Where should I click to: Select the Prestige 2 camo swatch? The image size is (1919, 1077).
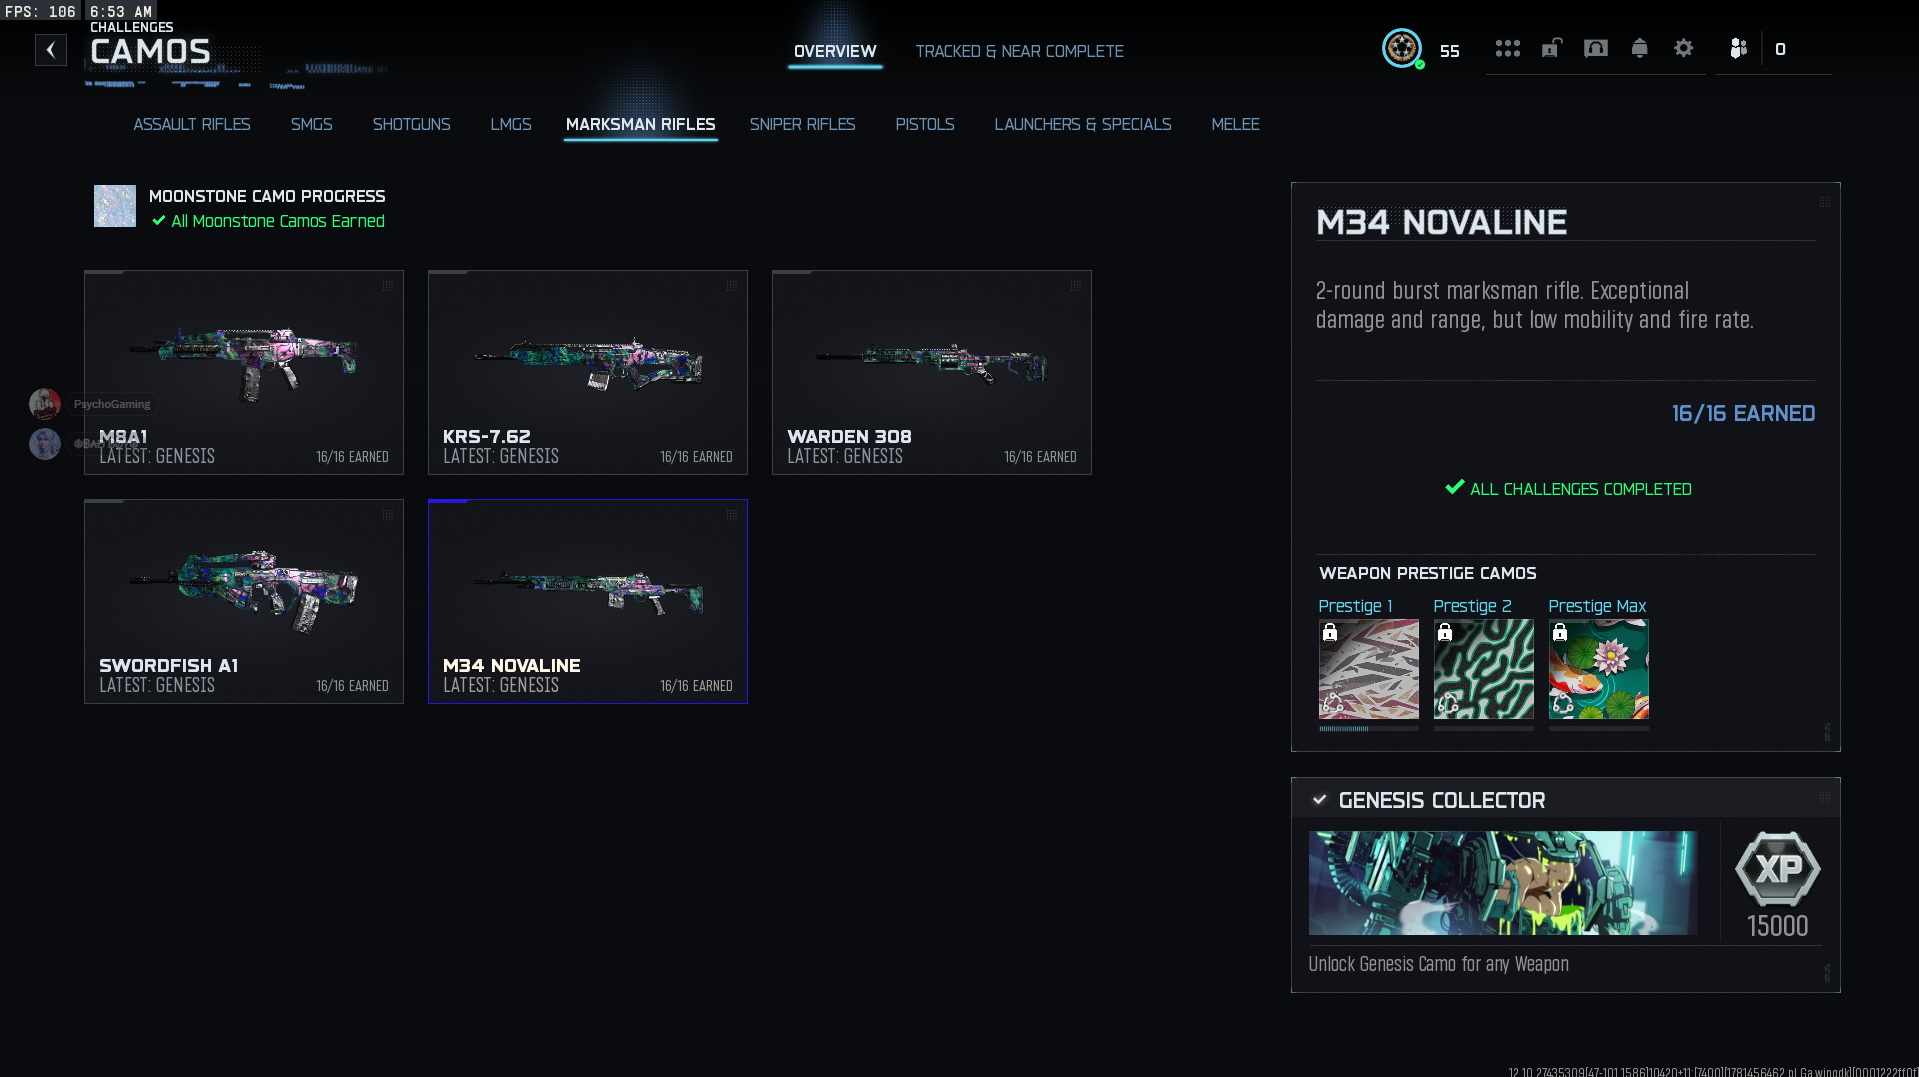[x=1483, y=669]
